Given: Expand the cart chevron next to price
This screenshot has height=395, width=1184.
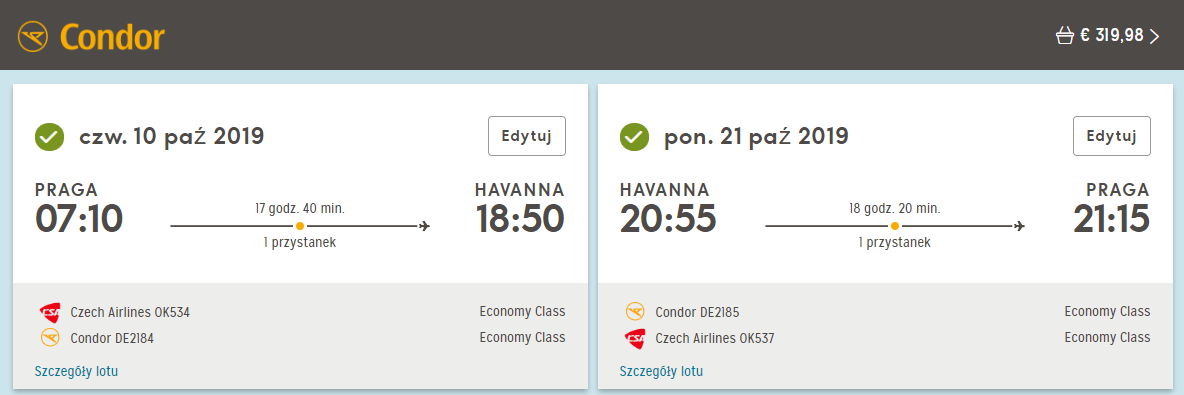Looking at the screenshot, I should point(1154,36).
